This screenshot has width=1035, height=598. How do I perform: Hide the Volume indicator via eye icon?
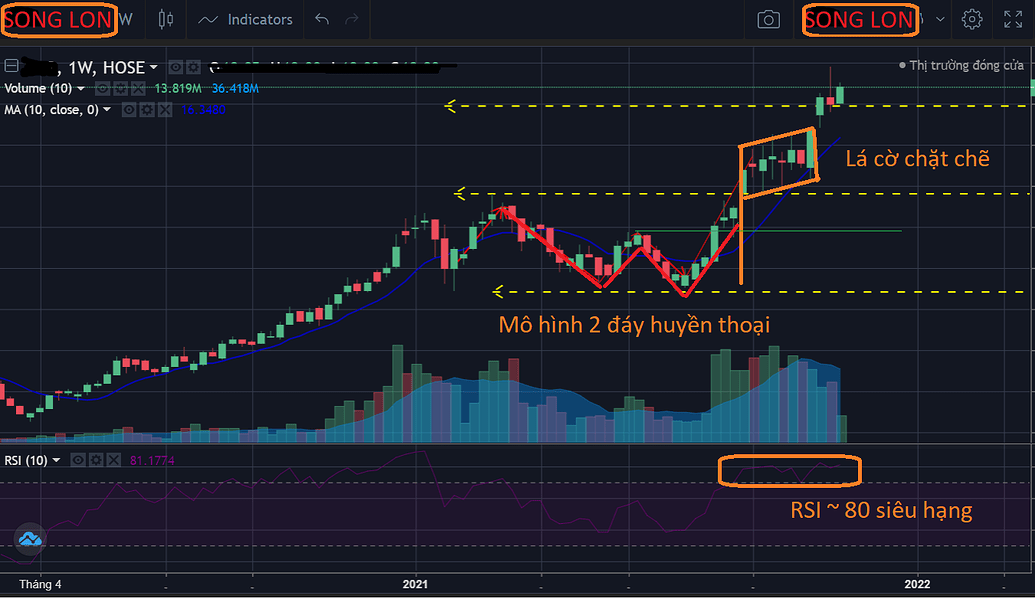(x=102, y=88)
